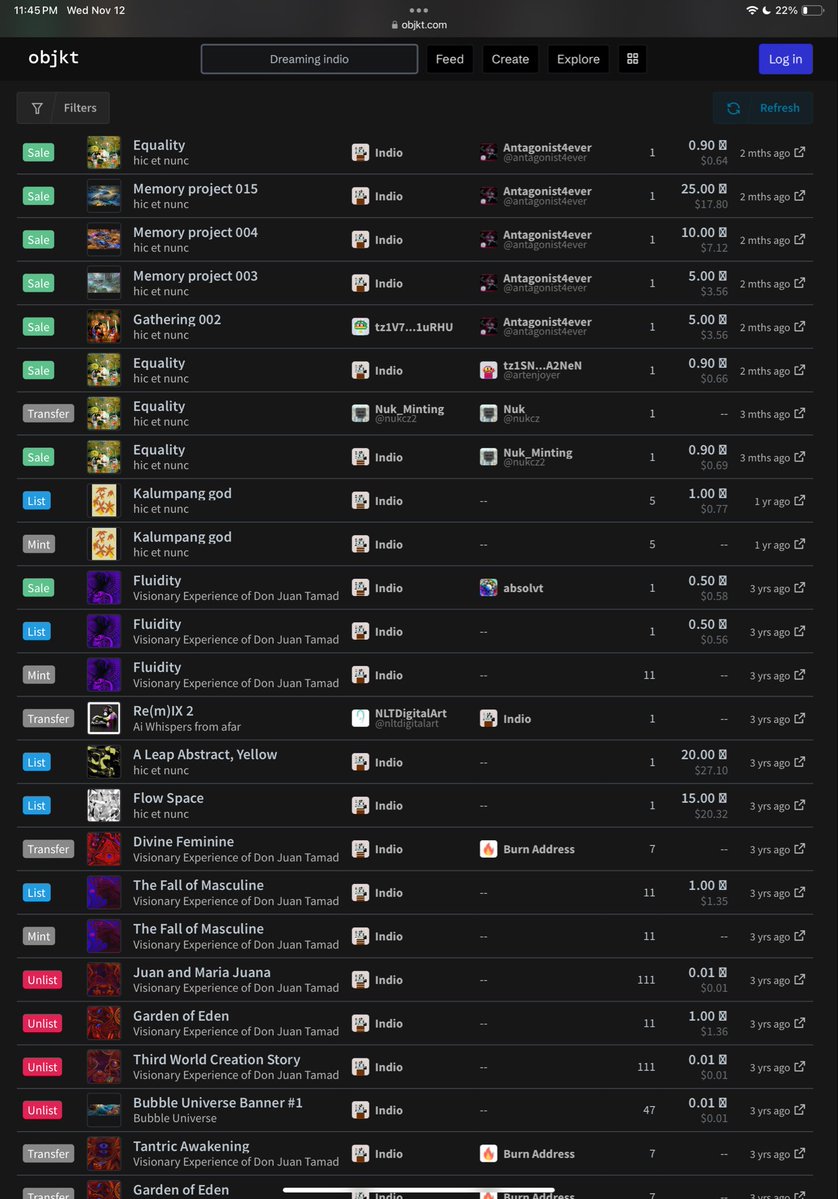
Task: Click the Transfer badge on Re(m)IX 2 row
Action: coord(48,718)
